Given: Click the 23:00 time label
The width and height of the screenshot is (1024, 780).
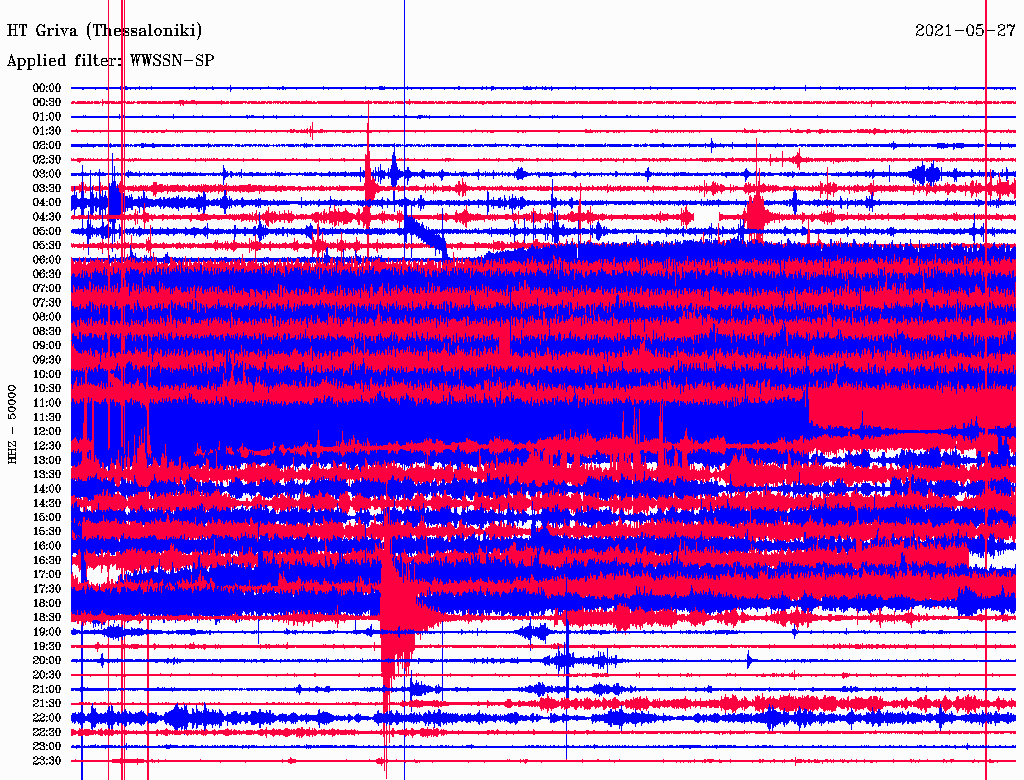Looking at the screenshot, I should 47,746.
